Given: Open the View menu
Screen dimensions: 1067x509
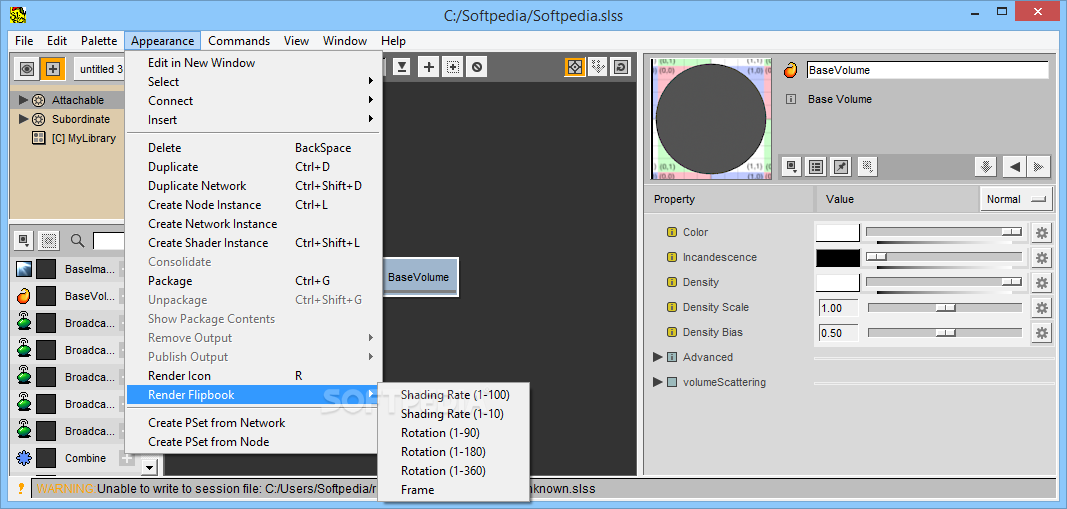Looking at the screenshot, I should 296,41.
